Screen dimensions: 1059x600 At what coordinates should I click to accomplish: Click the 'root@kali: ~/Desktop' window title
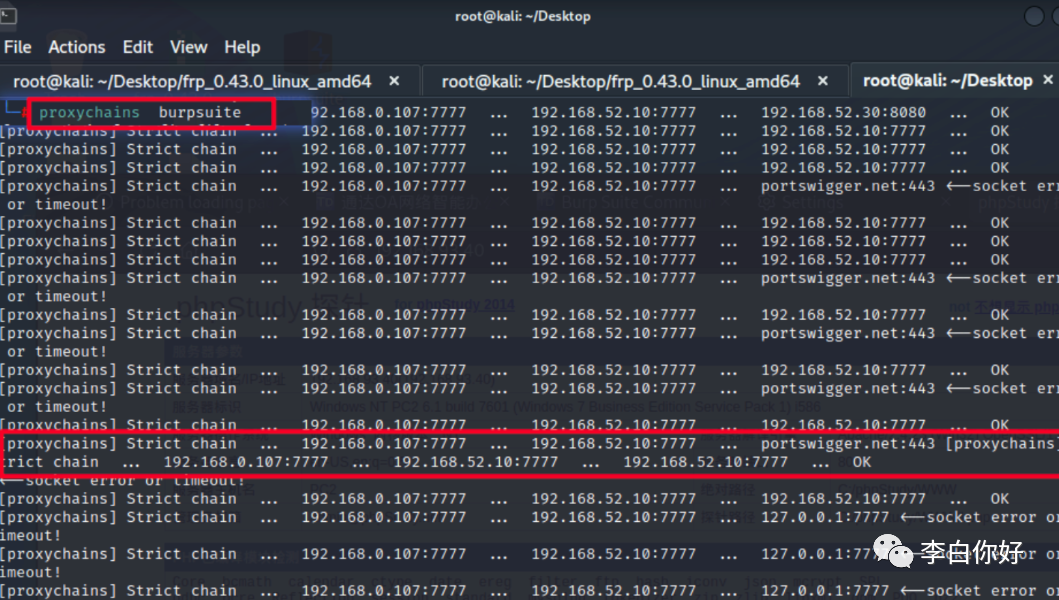tap(523, 16)
